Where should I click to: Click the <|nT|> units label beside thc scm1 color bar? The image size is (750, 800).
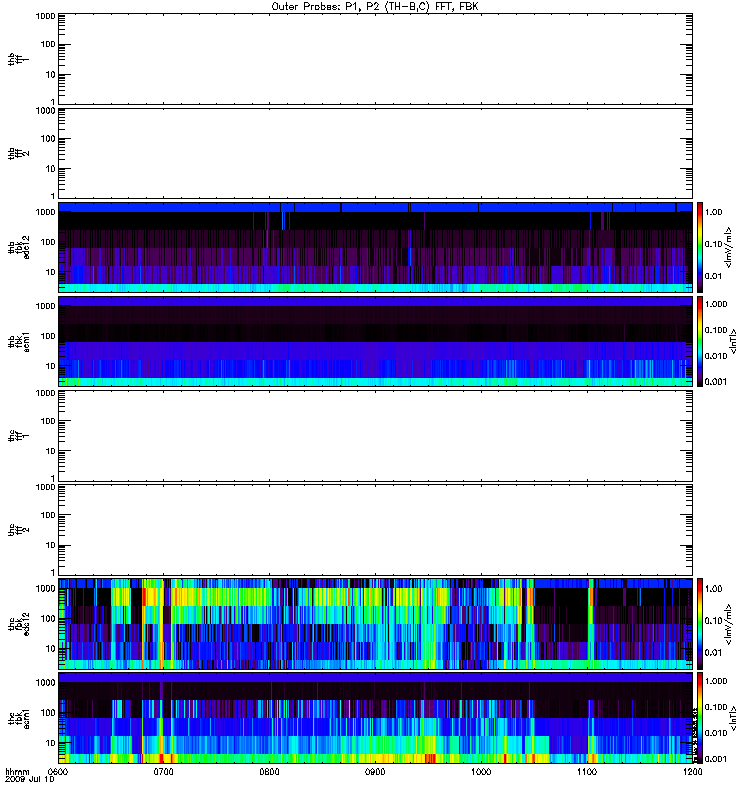733,718
